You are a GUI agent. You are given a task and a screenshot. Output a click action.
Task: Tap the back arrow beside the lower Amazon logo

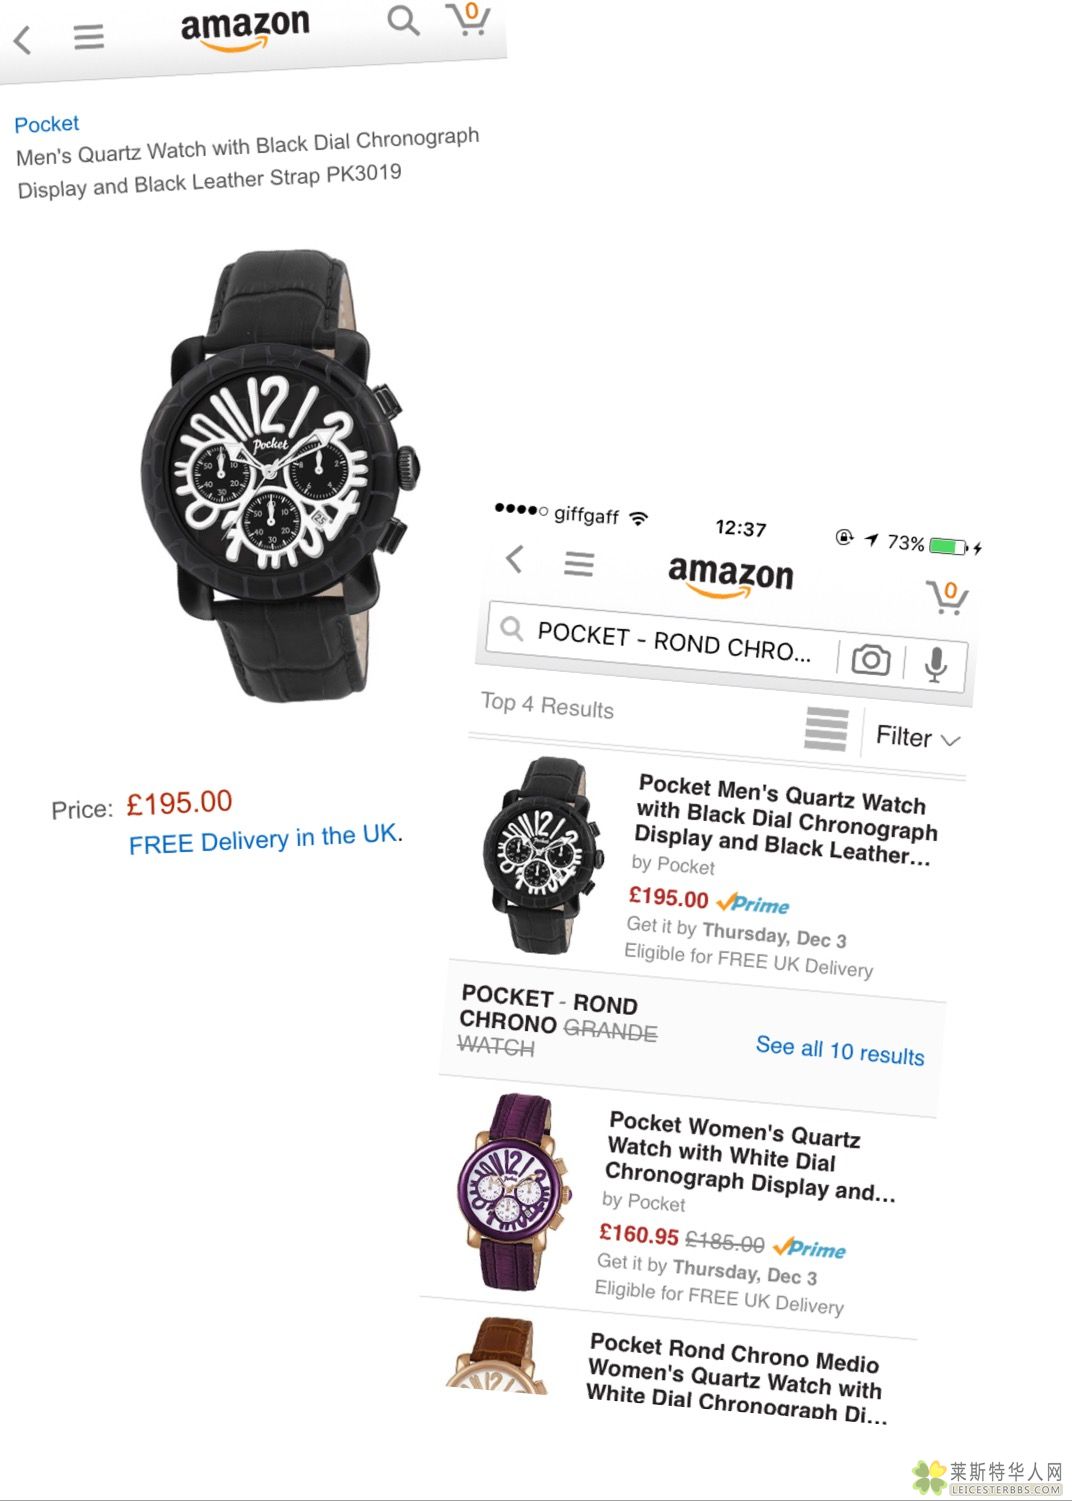pyautogui.click(x=515, y=559)
